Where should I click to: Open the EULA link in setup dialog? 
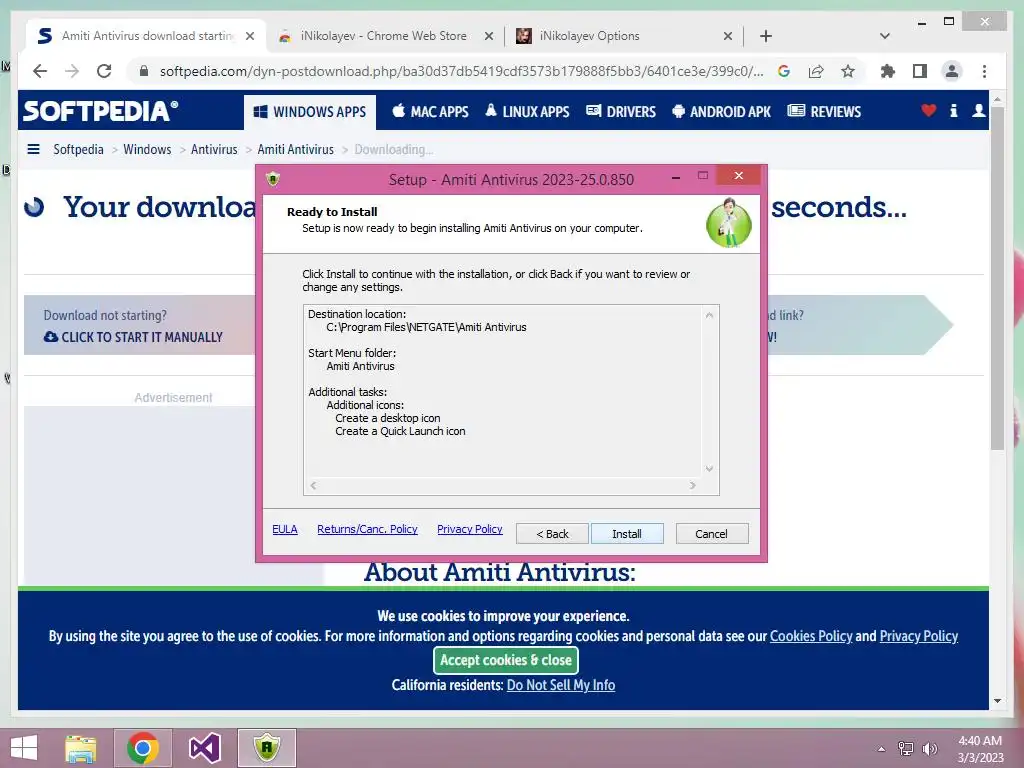pos(285,529)
